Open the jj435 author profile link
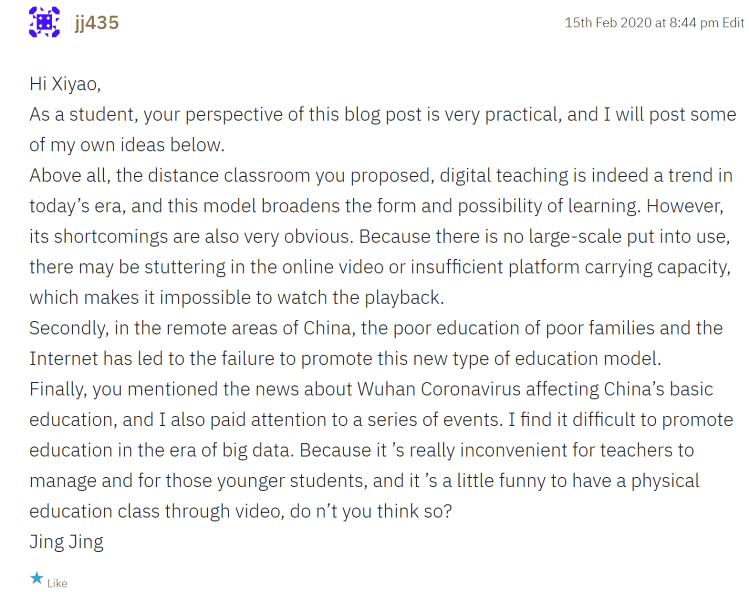 (96, 22)
